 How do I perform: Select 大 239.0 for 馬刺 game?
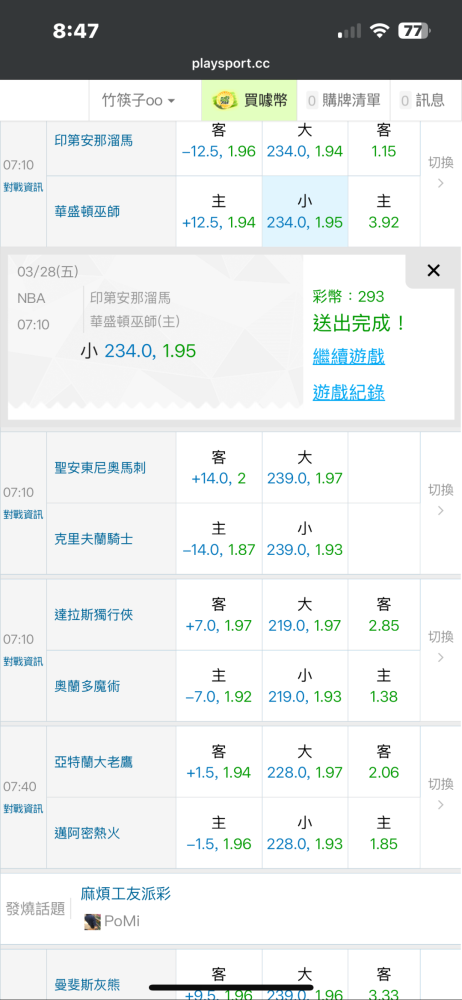305,468
